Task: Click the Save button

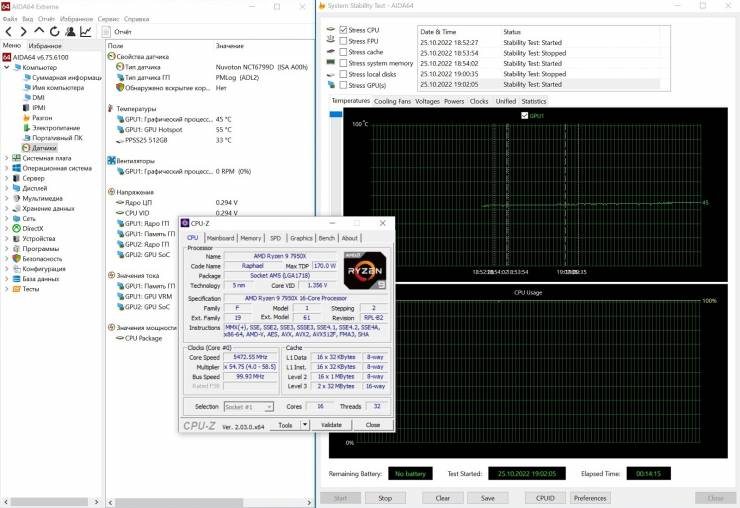Action: (488, 498)
